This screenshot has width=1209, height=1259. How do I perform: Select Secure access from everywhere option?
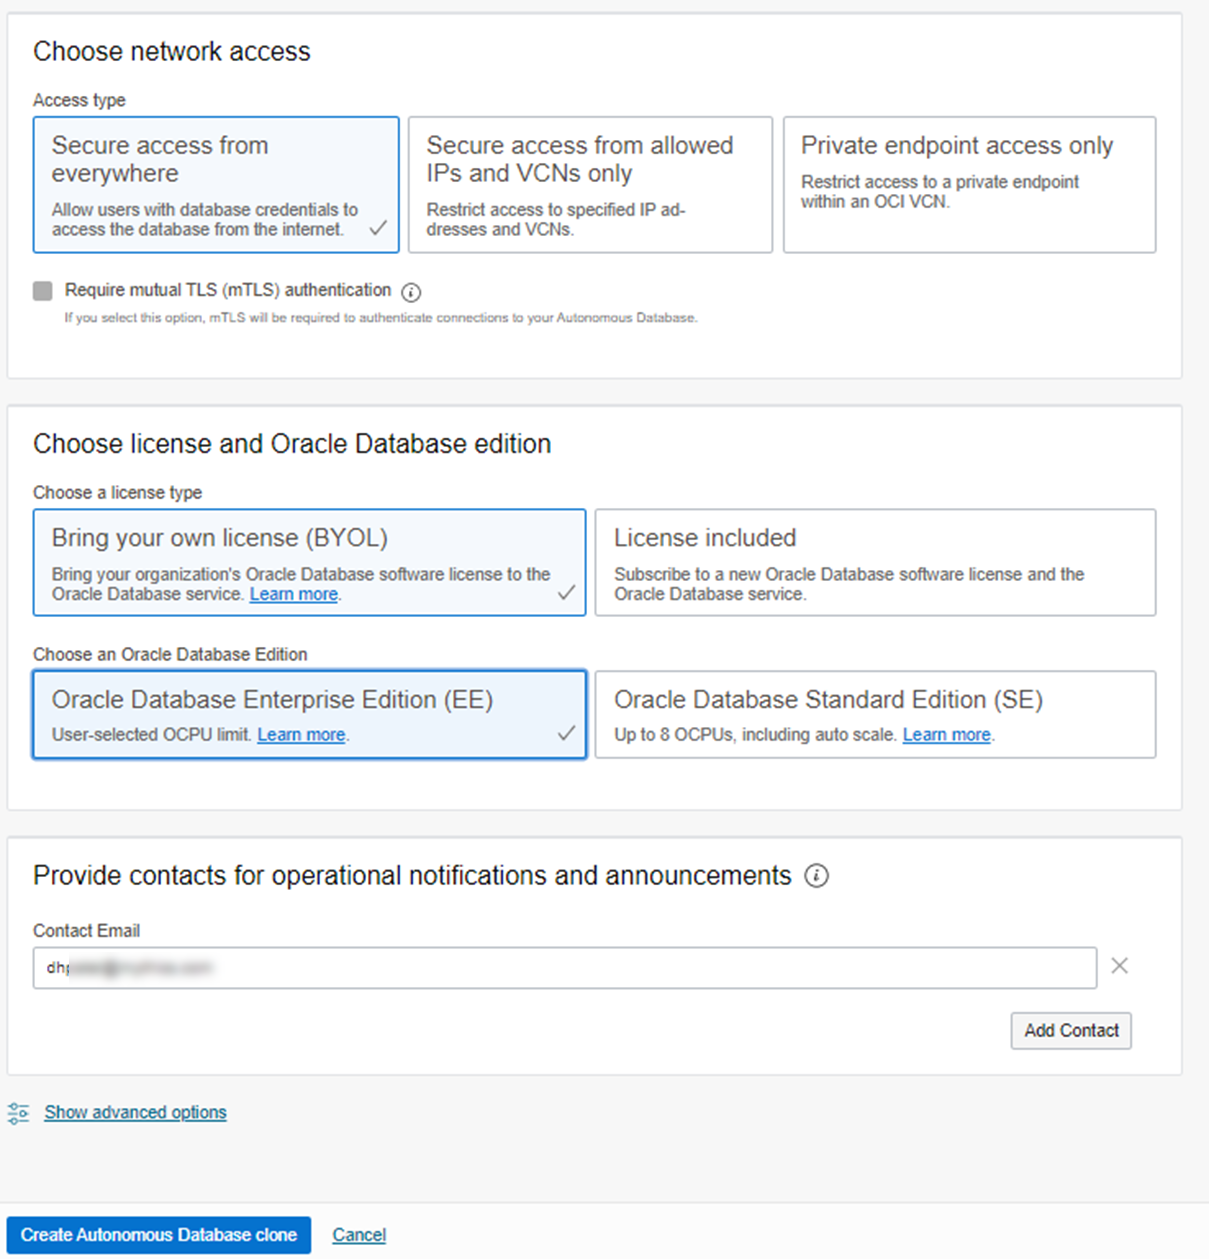(x=215, y=185)
